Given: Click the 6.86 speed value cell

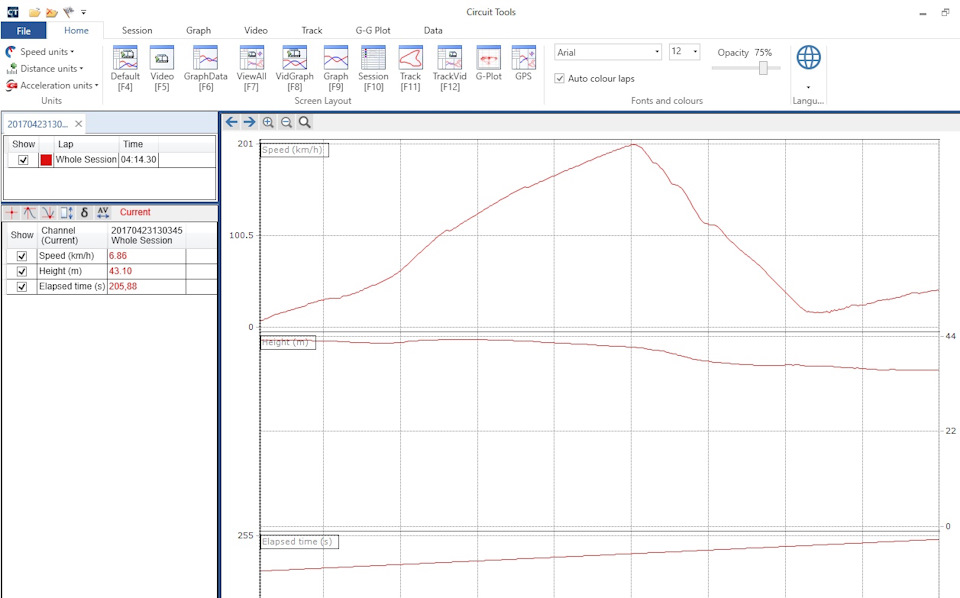Looking at the screenshot, I should point(146,256).
